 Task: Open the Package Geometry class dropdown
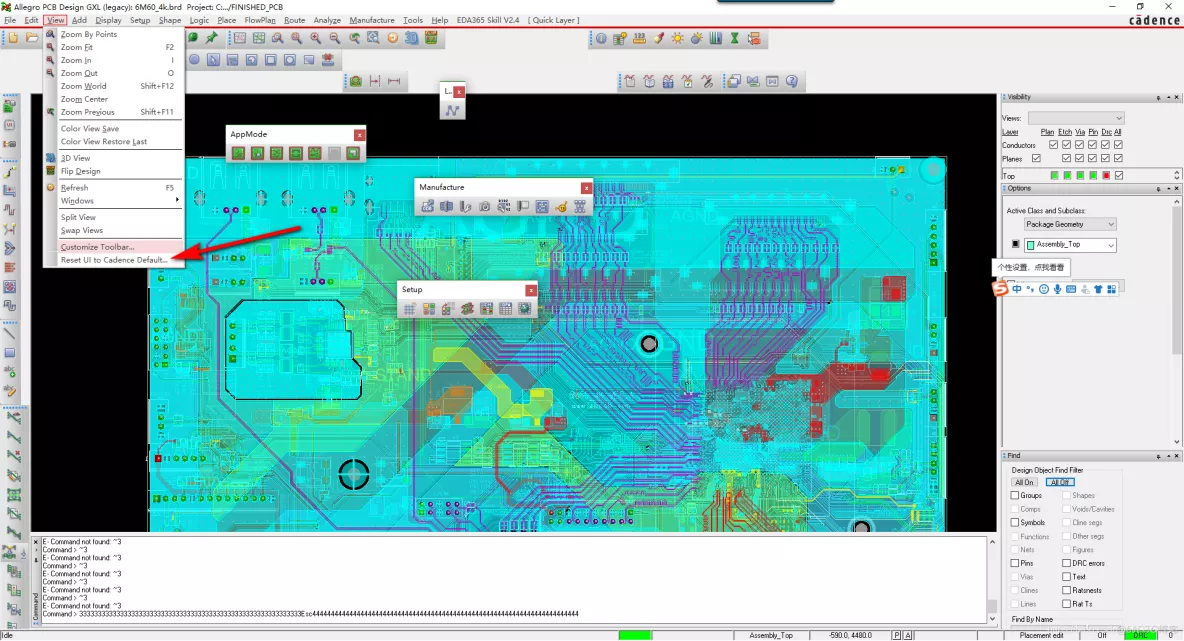click(x=1070, y=224)
